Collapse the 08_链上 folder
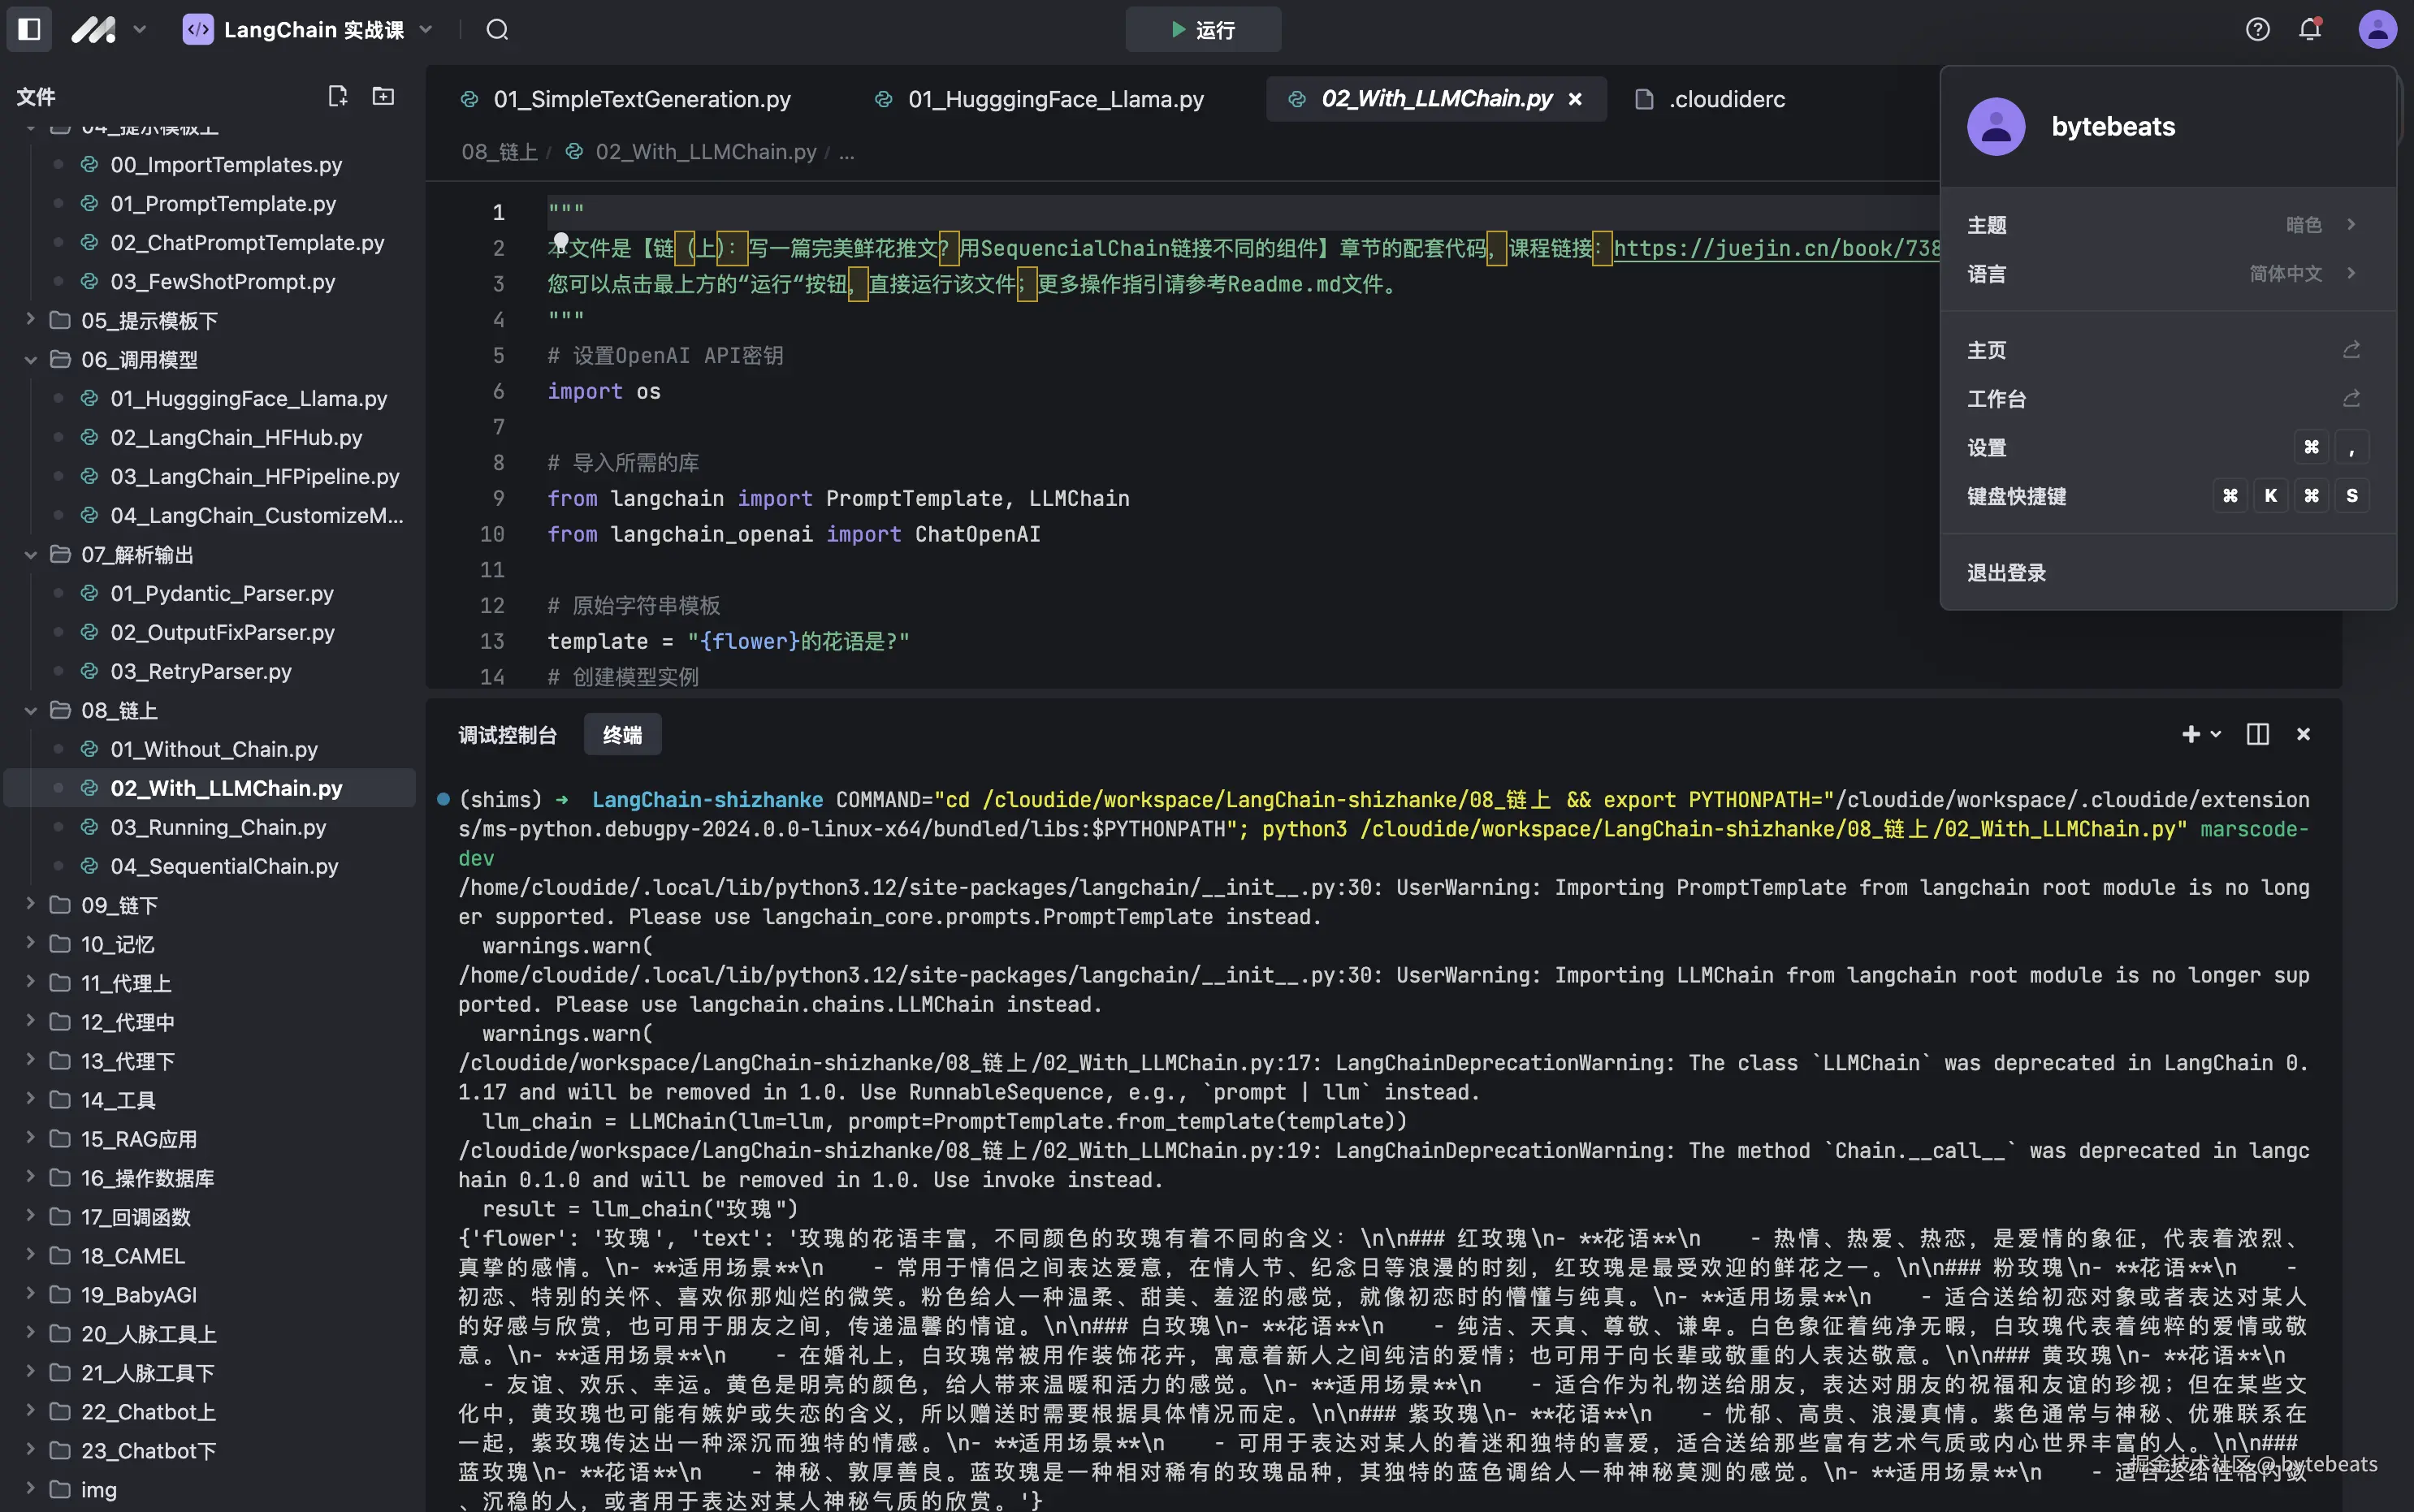The image size is (2414, 1512). [210, 710]
